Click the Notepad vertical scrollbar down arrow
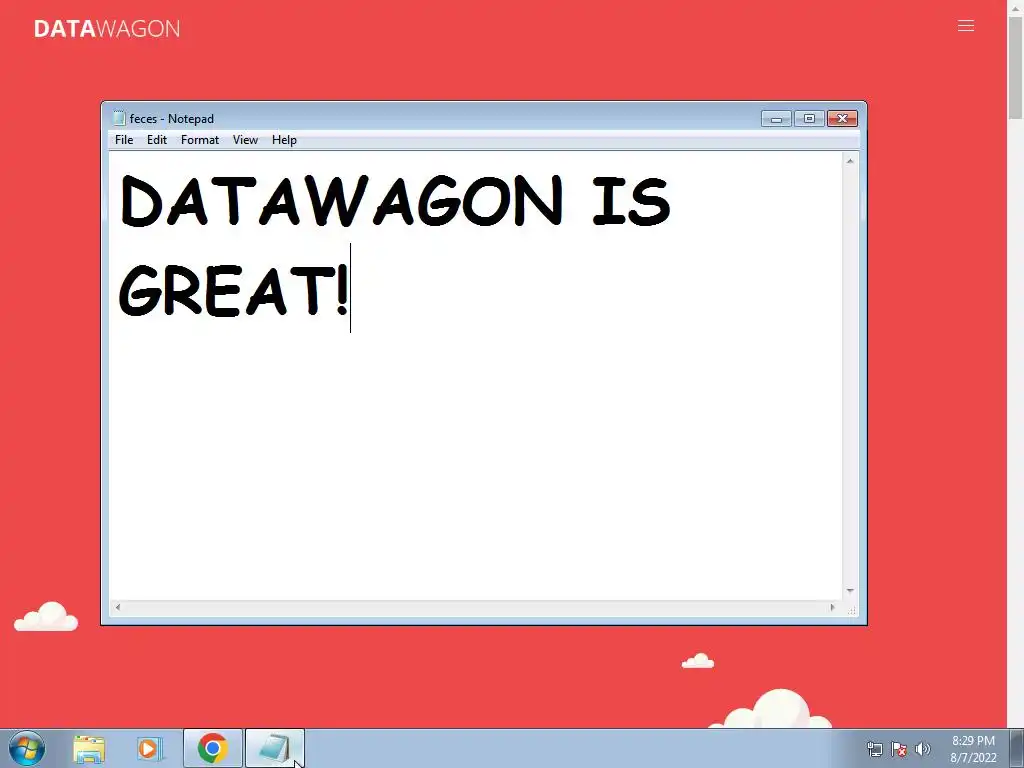 point(850,590)
